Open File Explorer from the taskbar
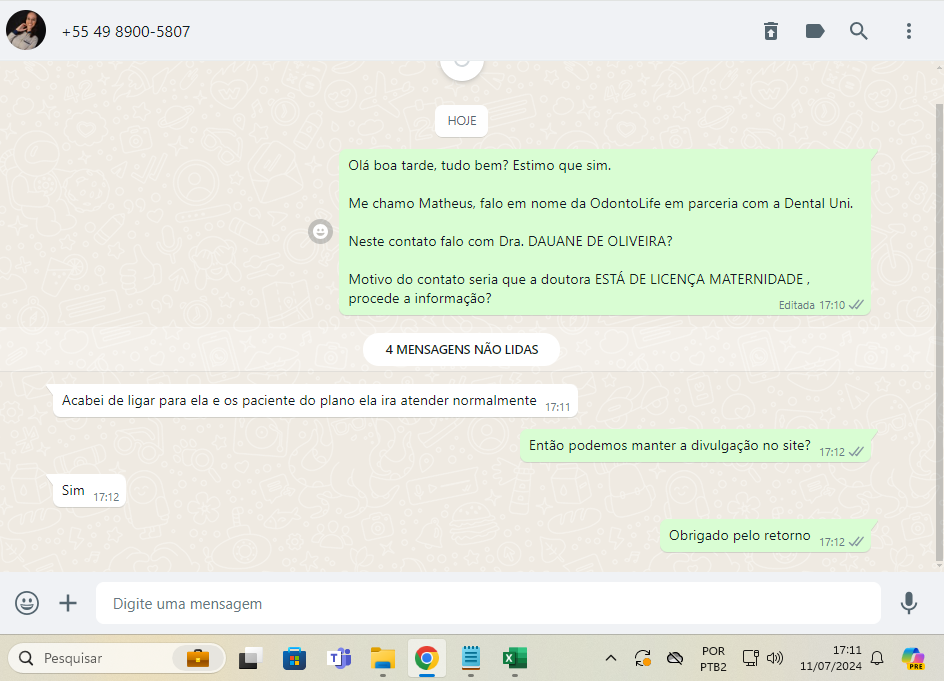Viewport: 944px width, 681px height. [383, 658]
